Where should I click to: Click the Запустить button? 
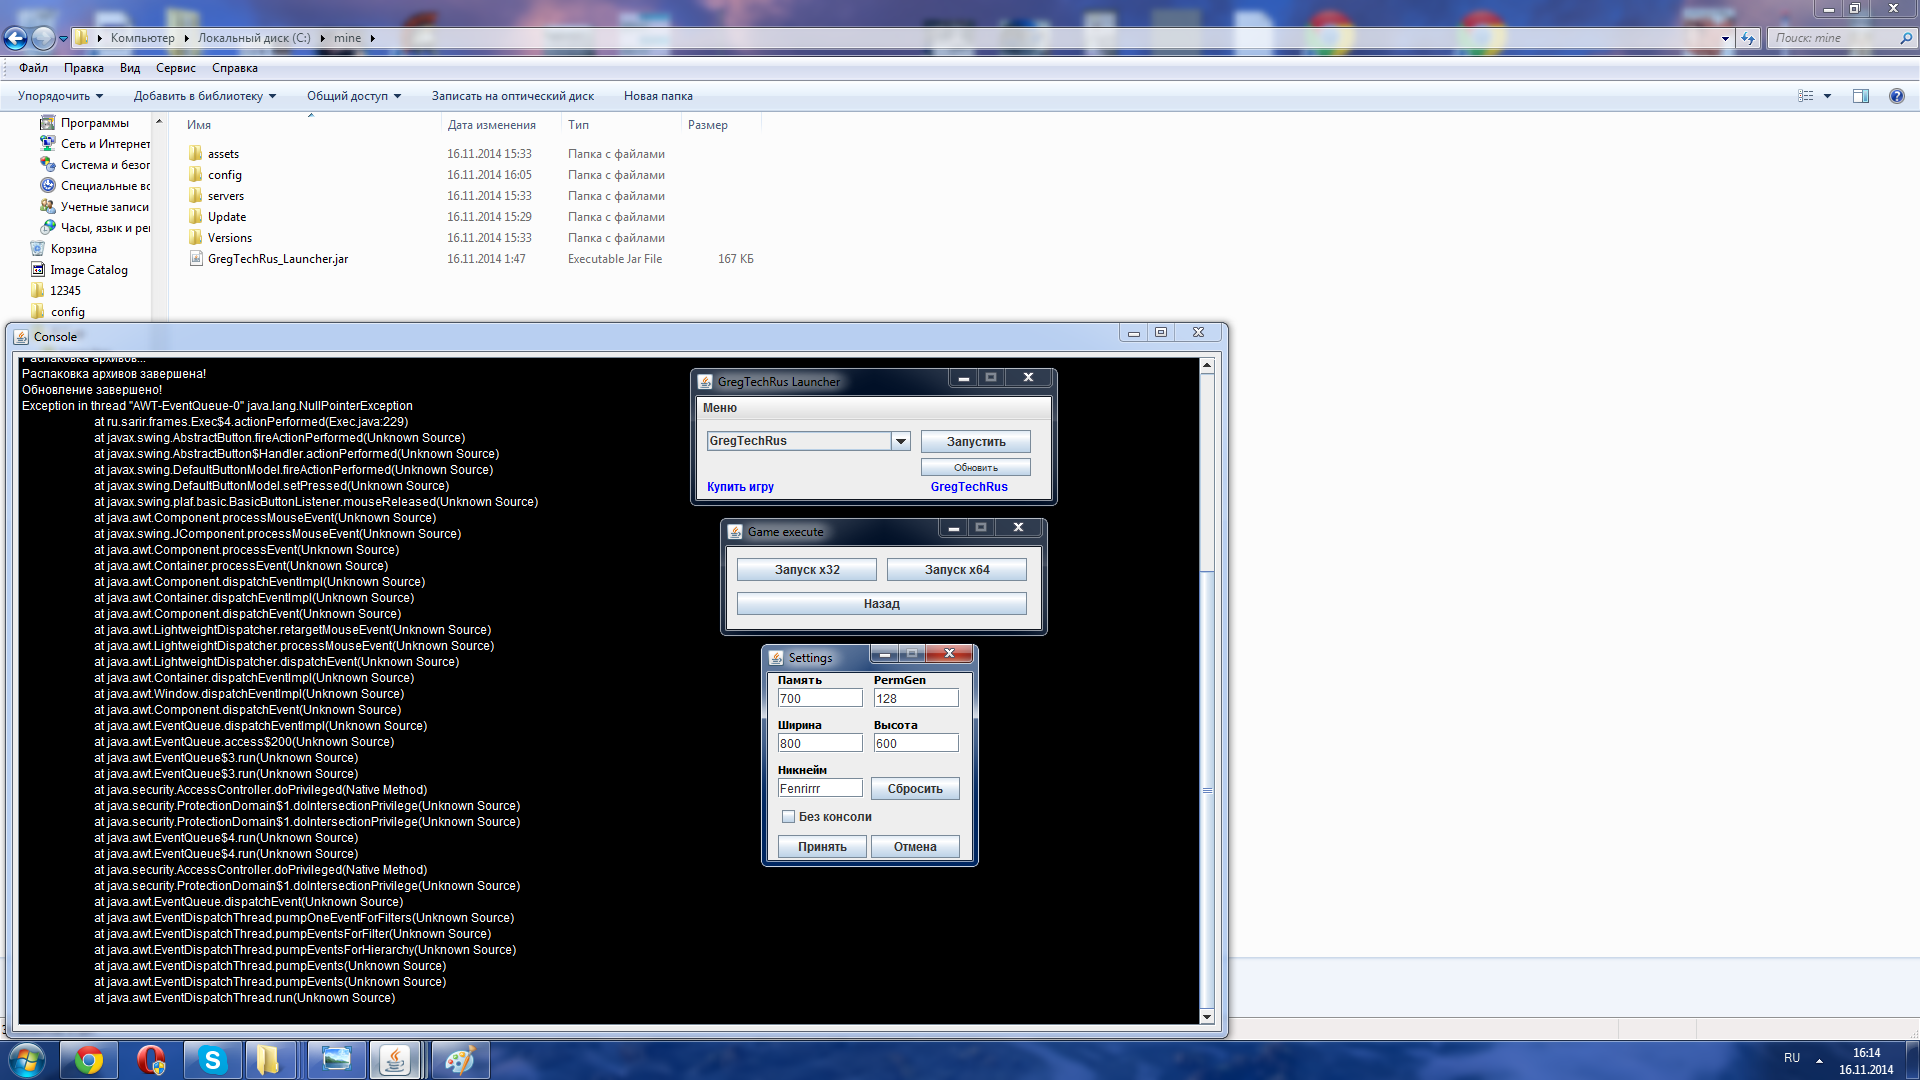[x=976, y=441]
